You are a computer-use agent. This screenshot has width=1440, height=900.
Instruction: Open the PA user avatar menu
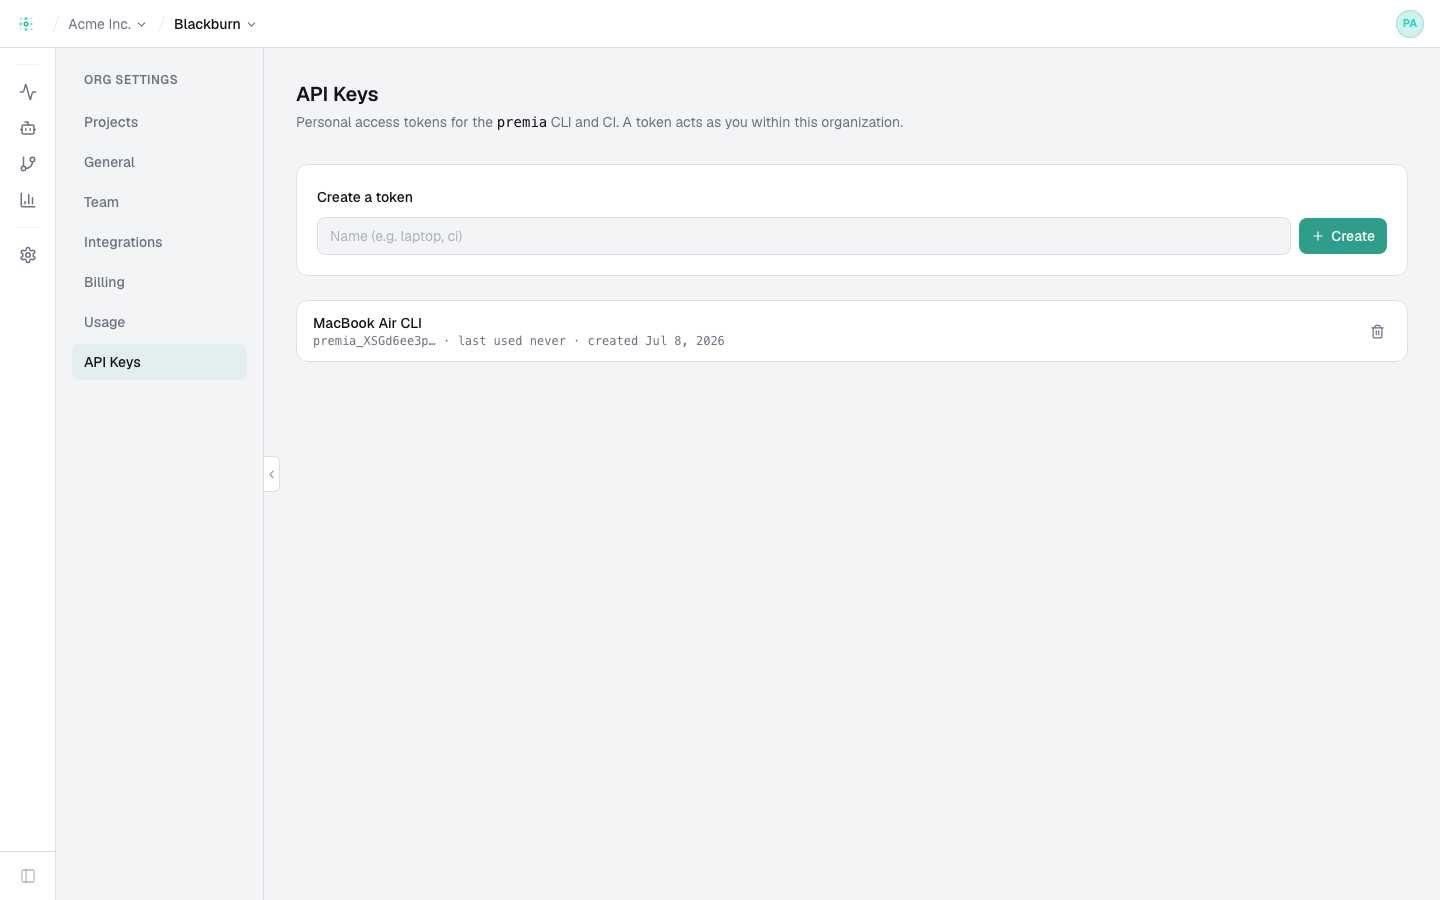[1410, 24]
